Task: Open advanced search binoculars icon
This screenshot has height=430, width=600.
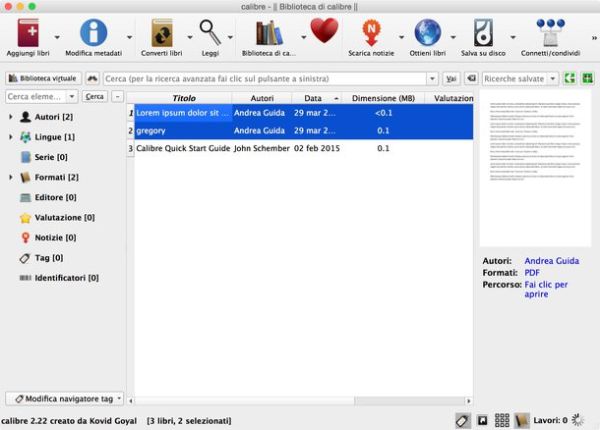Action: pyautogui.click(x=92, y=78)
